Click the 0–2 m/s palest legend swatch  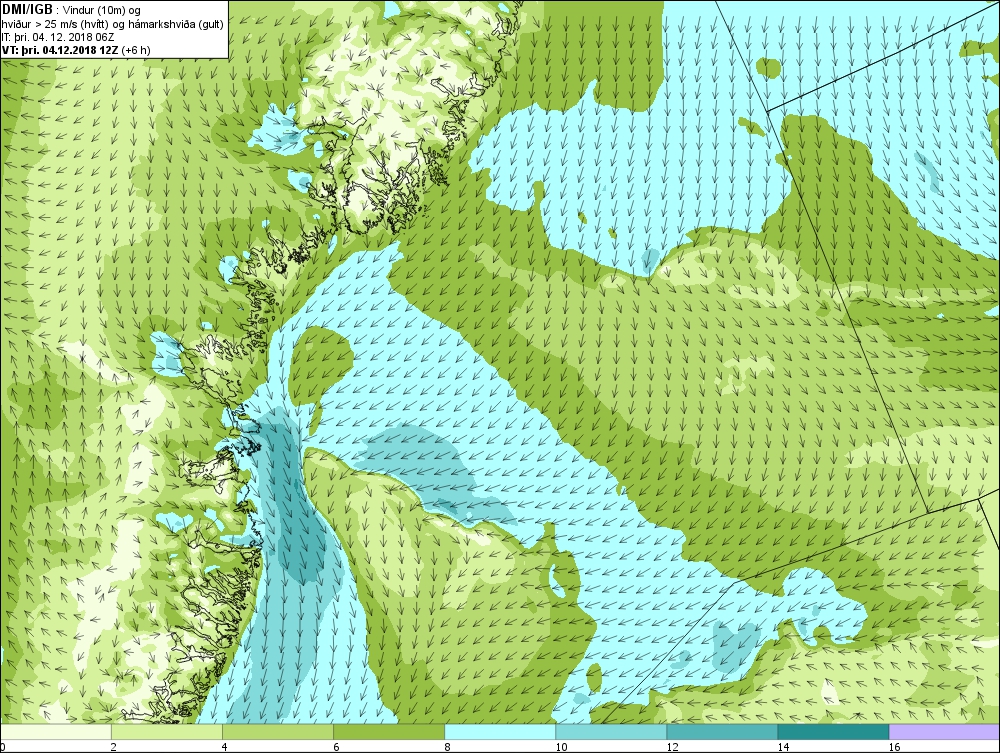pyautogui.click(x=56, y=732)
